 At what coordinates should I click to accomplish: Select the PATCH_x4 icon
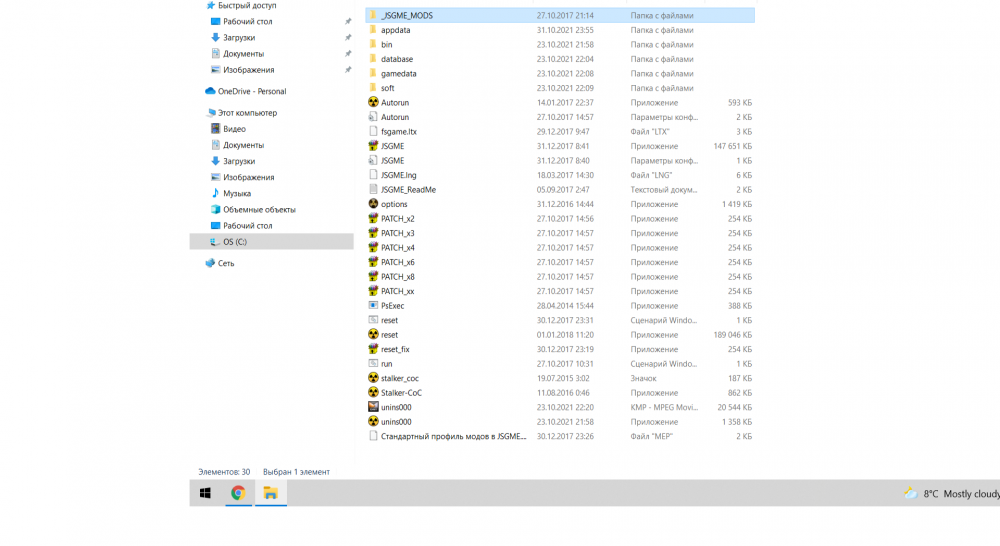373,247
